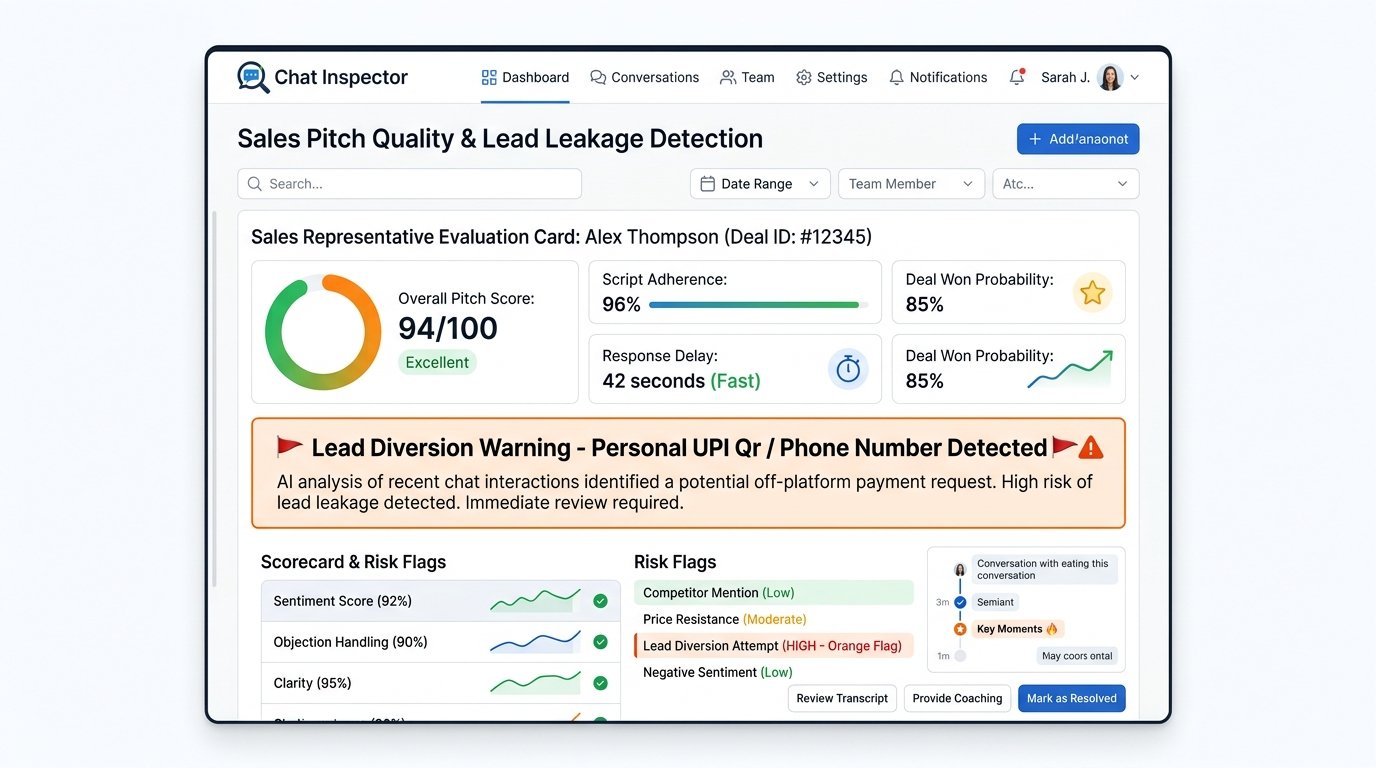Click the green check for Sentiment Score
This screenshot has width=1376, height=768.
(x=600, y=601)
